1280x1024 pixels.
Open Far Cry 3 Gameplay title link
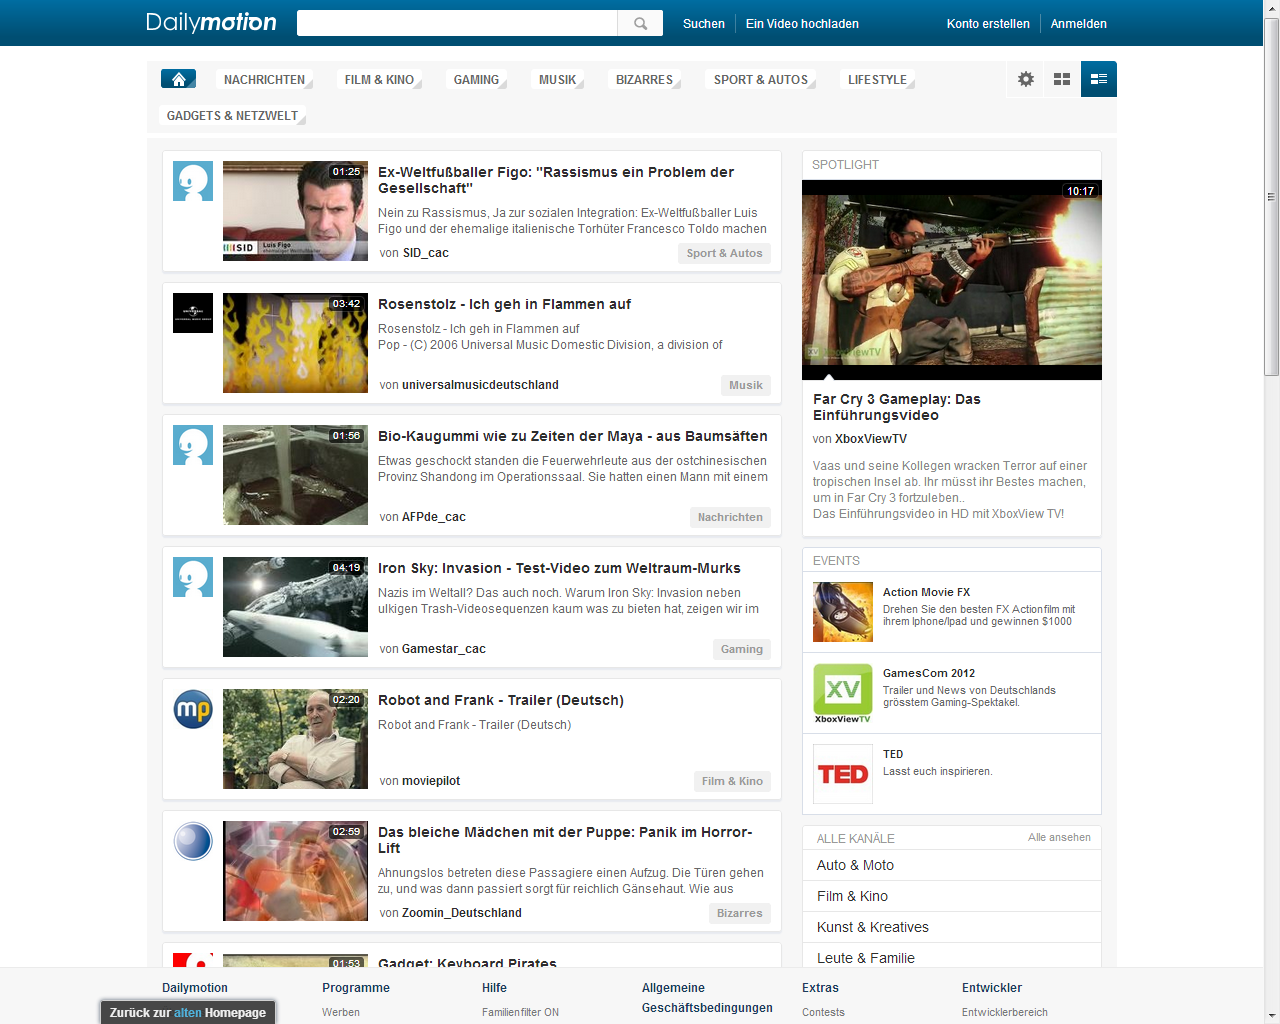pyautogui.click(x=897, y=407)
